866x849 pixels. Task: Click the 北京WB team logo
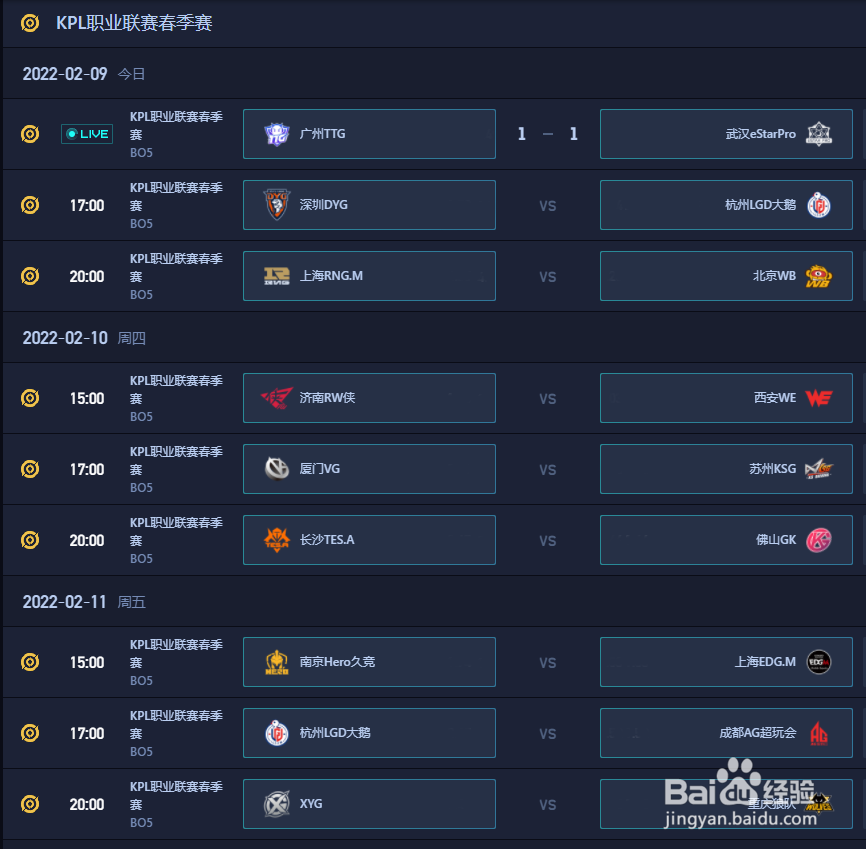[819, 276]
